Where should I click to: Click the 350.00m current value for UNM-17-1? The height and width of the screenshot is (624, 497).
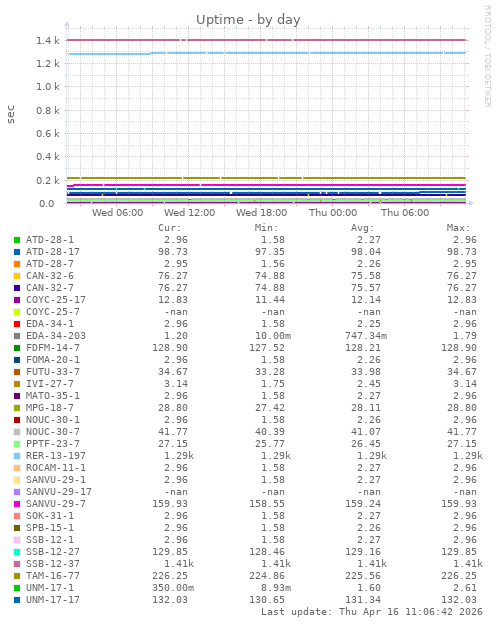(x=173, y=588)
